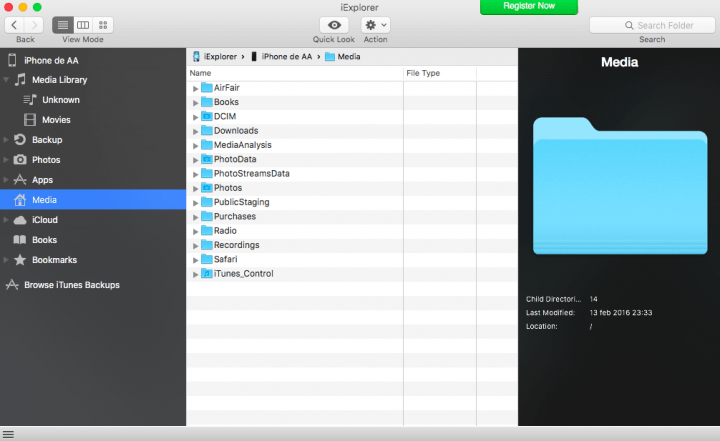
Task: Select the Safari folder icon
Action: tap(207, 259)
